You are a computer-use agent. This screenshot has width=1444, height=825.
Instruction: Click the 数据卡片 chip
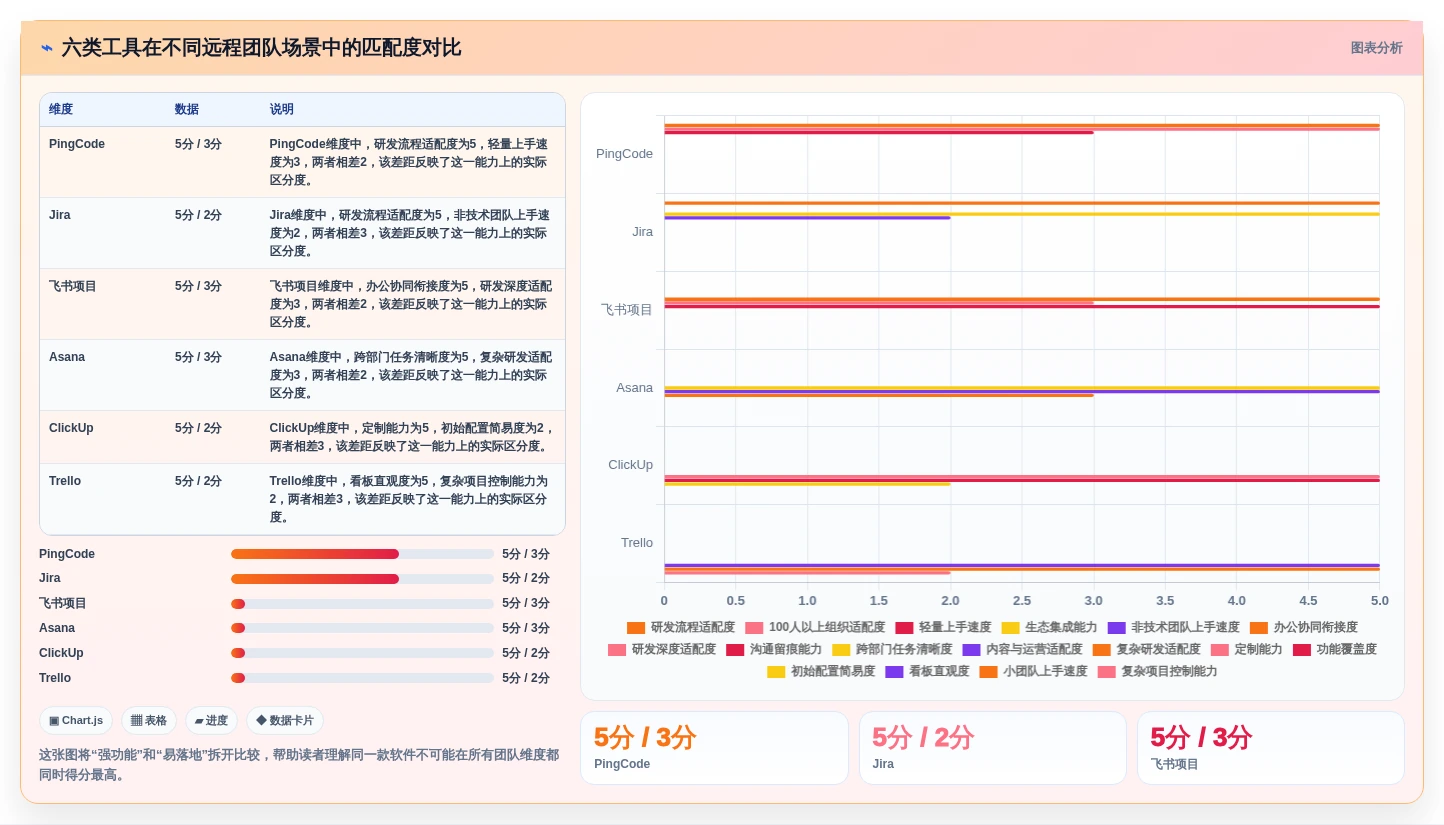(x=285, y=720)
